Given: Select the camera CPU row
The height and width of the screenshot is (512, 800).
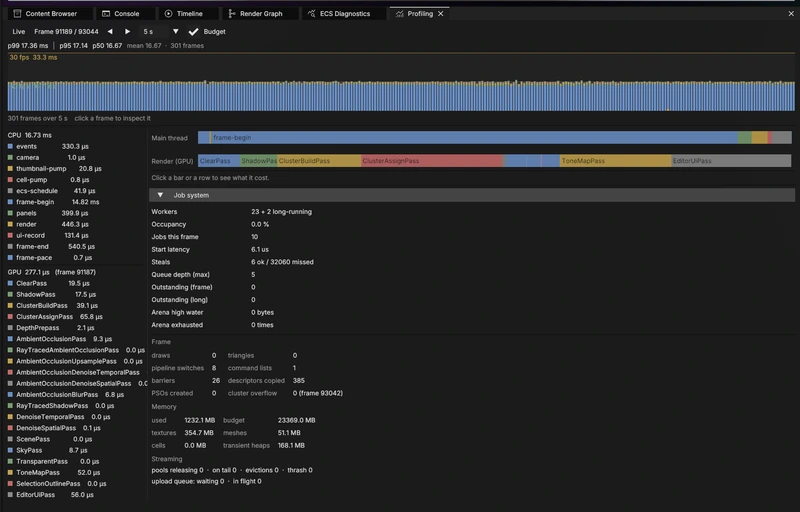Looking at the screenshot, I should coord(46,158).
